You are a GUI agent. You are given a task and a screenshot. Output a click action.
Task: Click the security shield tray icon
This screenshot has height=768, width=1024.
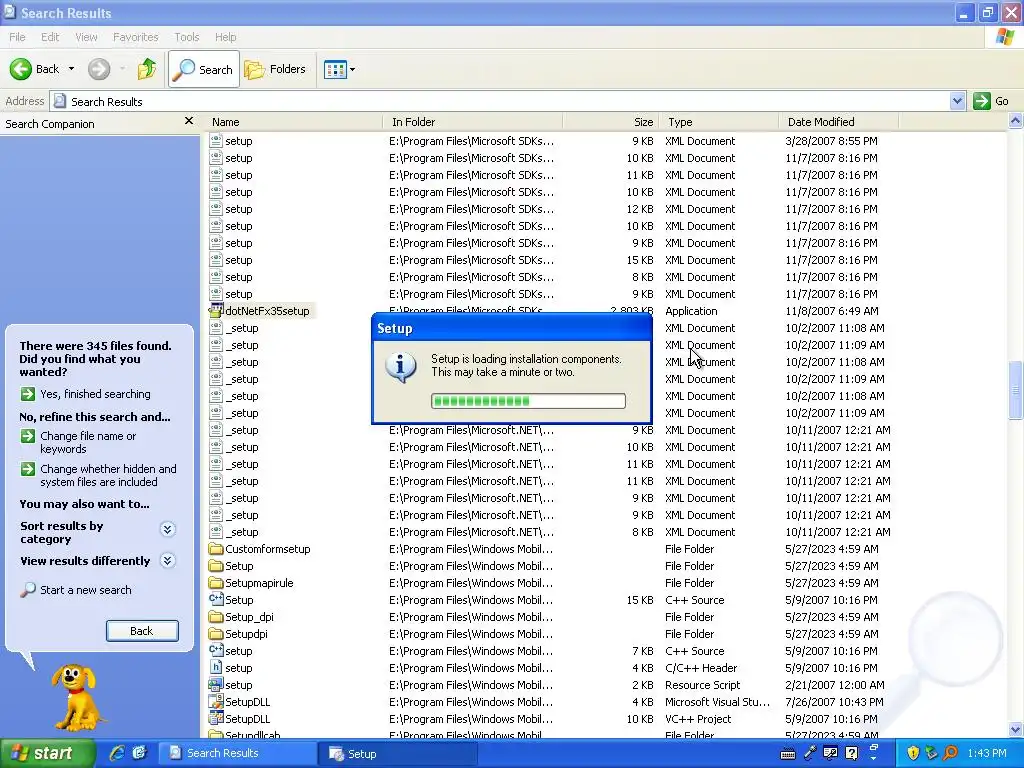(x=913, y=753)
